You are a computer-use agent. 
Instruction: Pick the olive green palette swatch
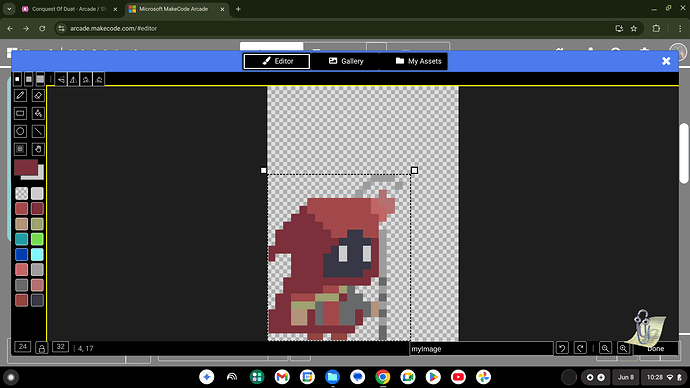[37, 224]
